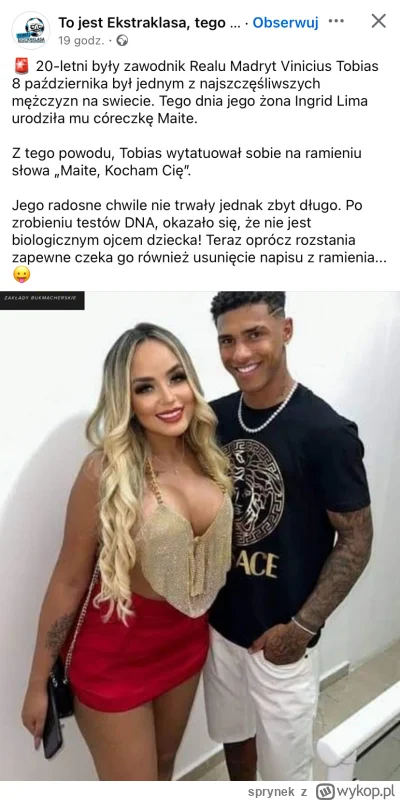Click the Medusa logo on the black t-shirt
This screenshot has height=801, width=400.
[253, 491]
